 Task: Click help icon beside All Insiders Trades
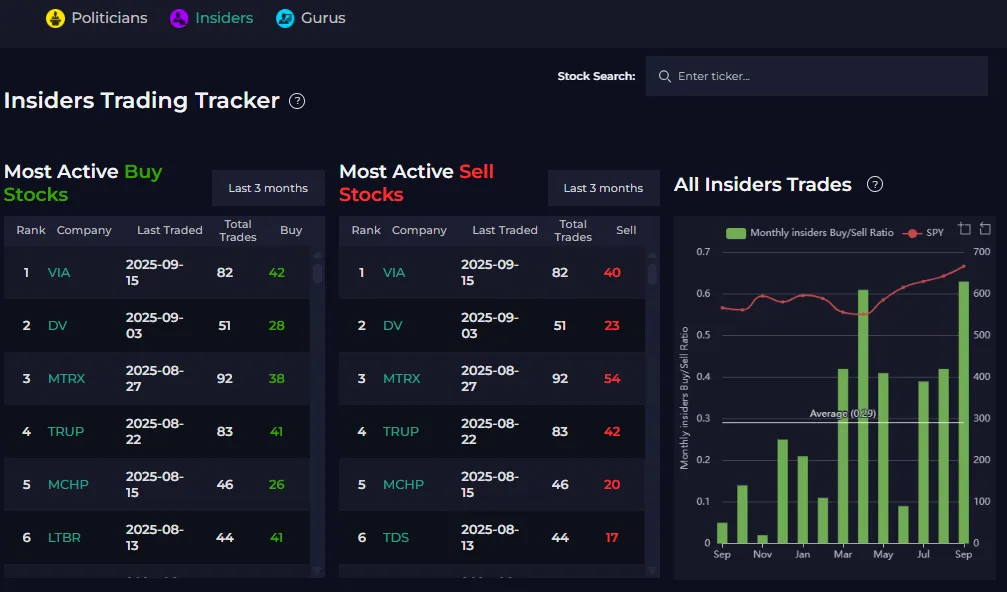coord(875,184)
